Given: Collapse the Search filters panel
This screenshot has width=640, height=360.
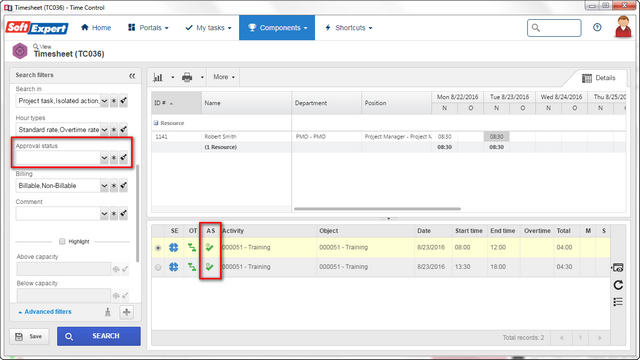Looking at the screenshot, I should 132,76.
